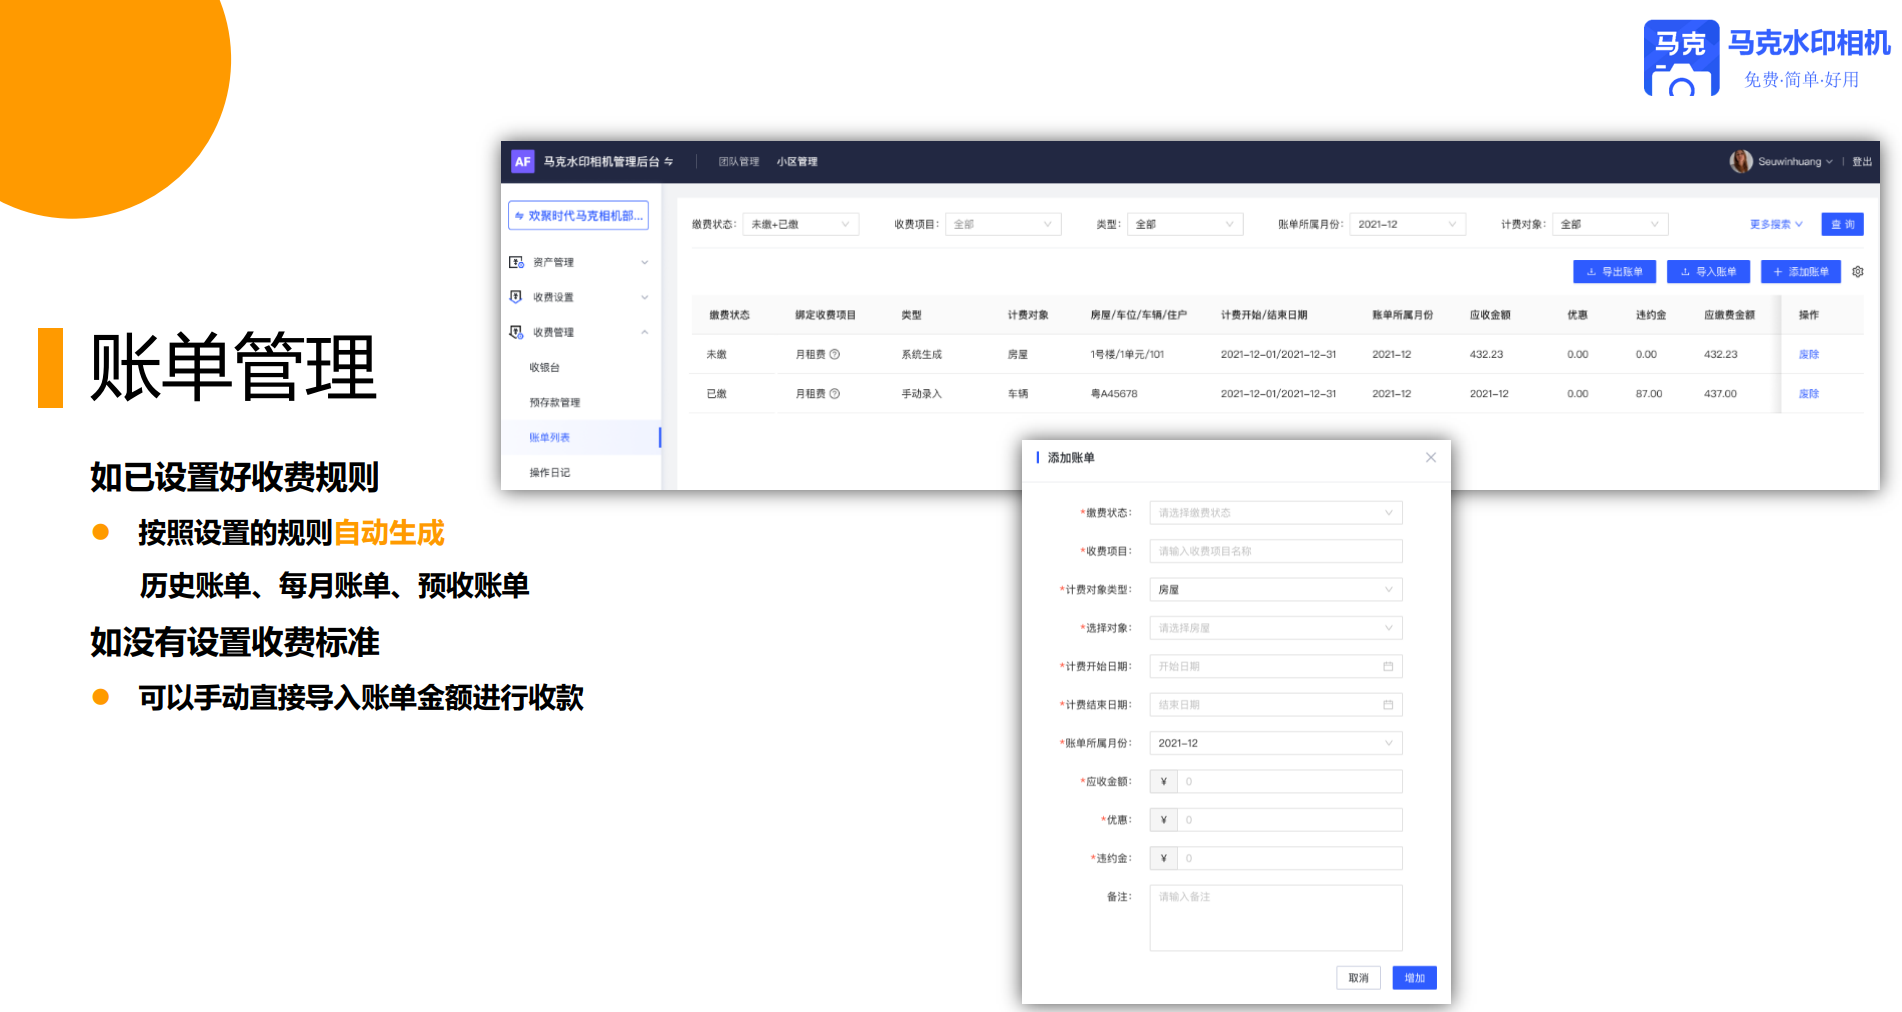
Task: Click 增加 button in dialog
Action: pyautogui.click(x=1414, y=978)
